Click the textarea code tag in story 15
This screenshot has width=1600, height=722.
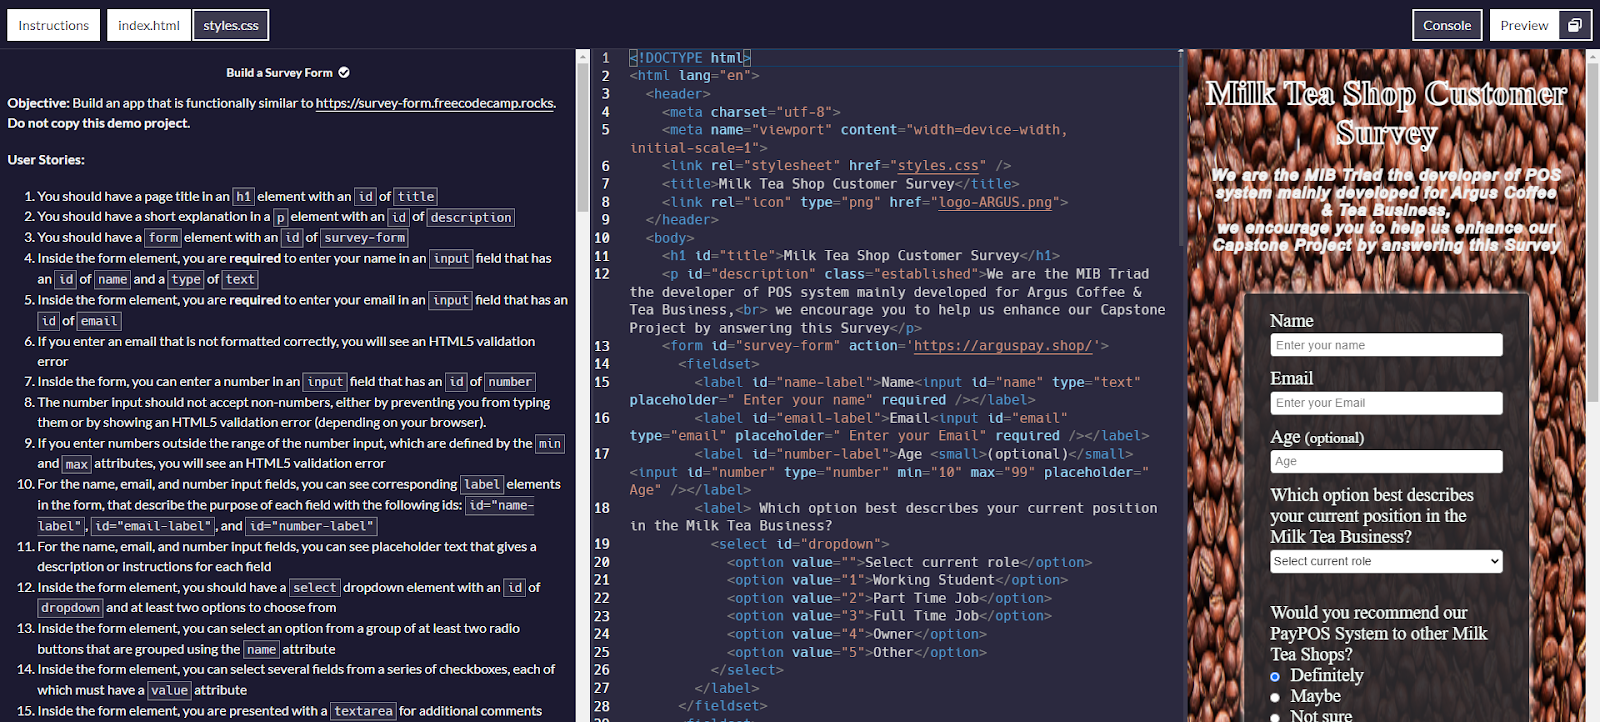(x=363, y=712)
